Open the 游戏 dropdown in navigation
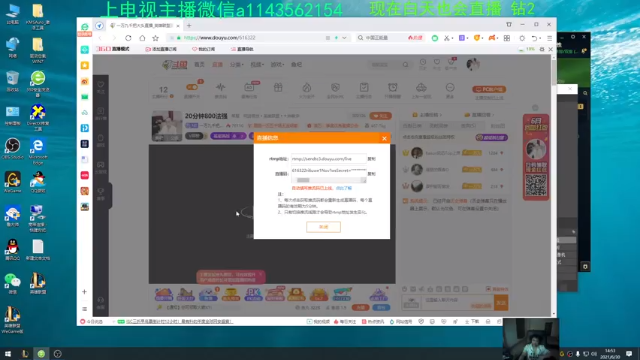640x360 pixels. [277, 64]
